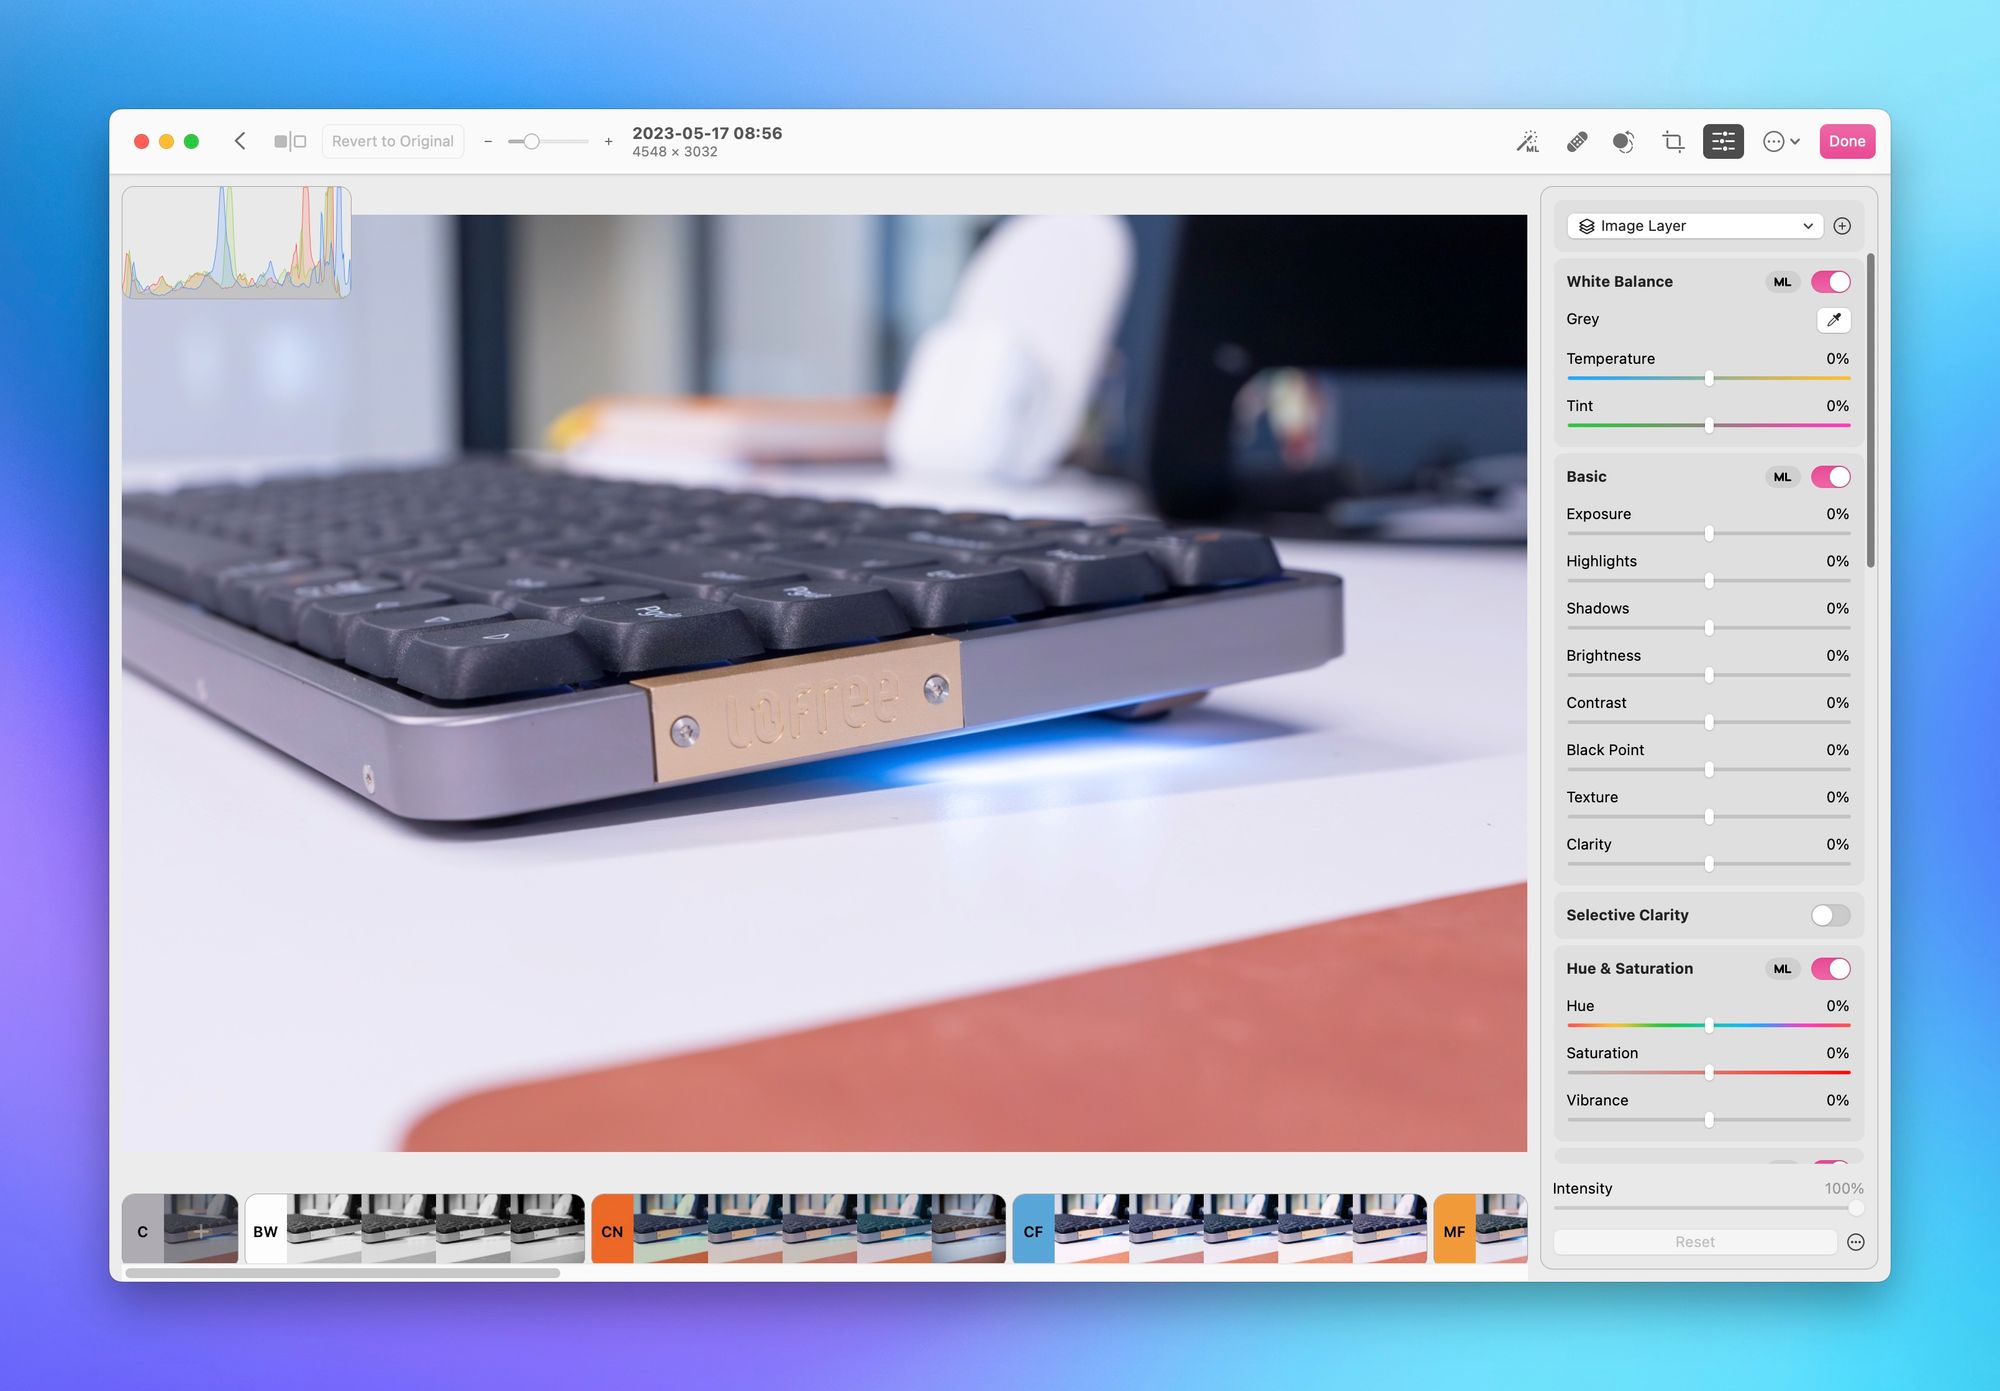Screen dimensions: 2000x1391
Task: Expand the toolbar More options menu
Action: pos(1781,142)
